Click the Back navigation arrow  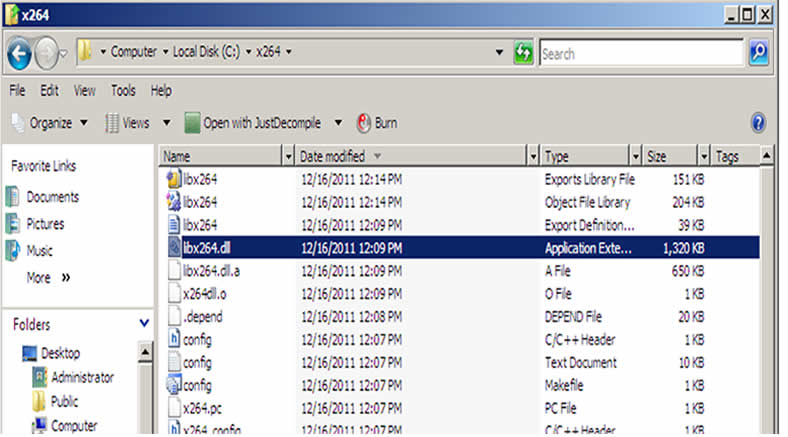pos(20,53)
